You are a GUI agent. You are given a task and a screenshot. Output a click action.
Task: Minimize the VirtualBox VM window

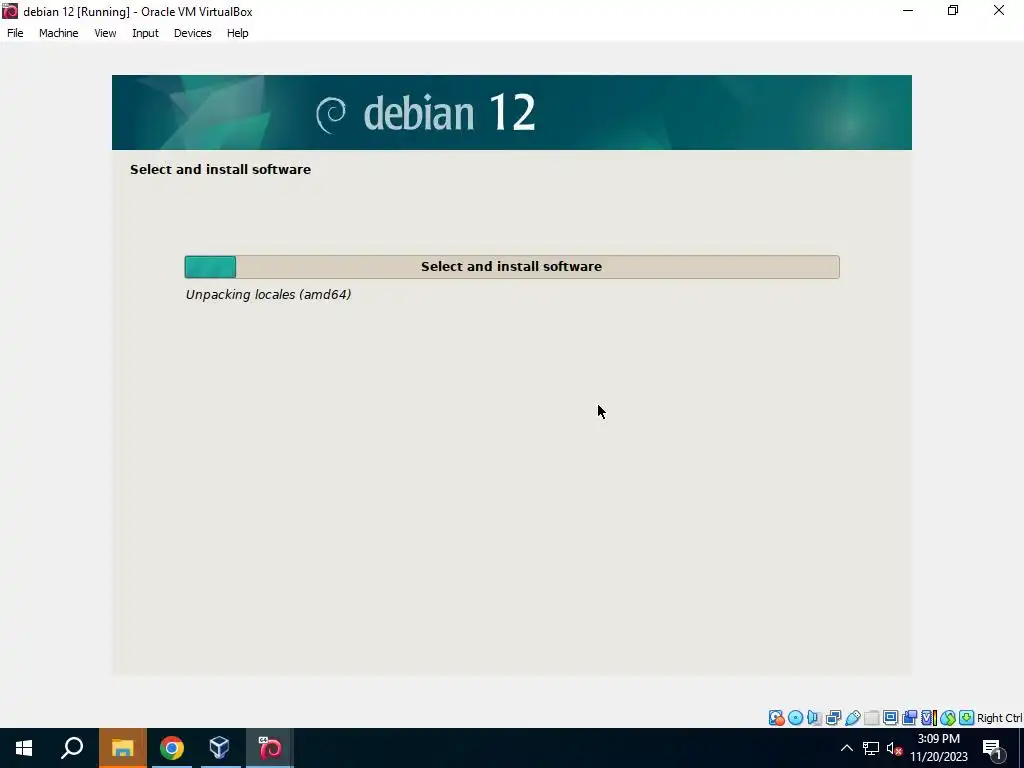coord(908,11)
